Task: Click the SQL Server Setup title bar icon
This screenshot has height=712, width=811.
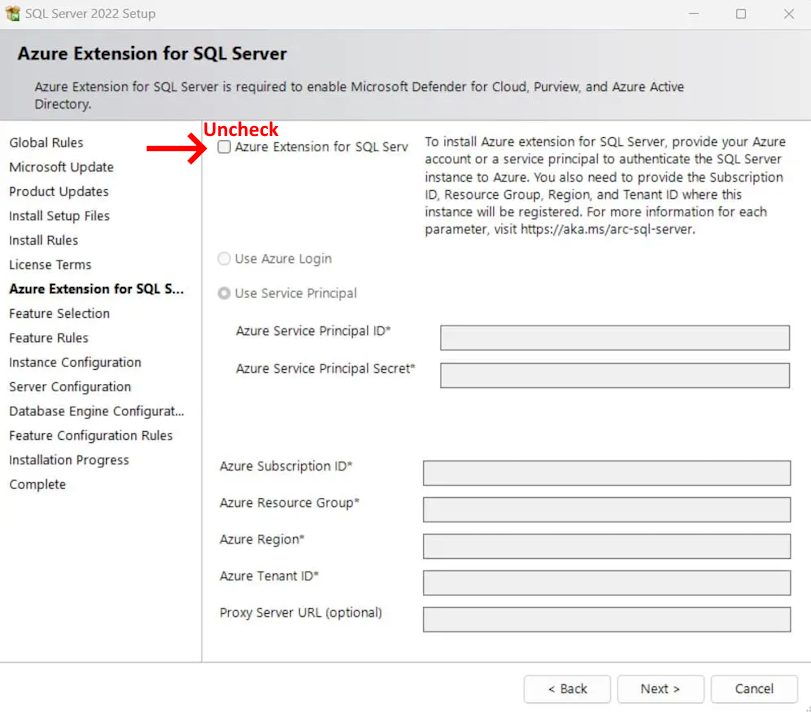Action: point(13,14)
